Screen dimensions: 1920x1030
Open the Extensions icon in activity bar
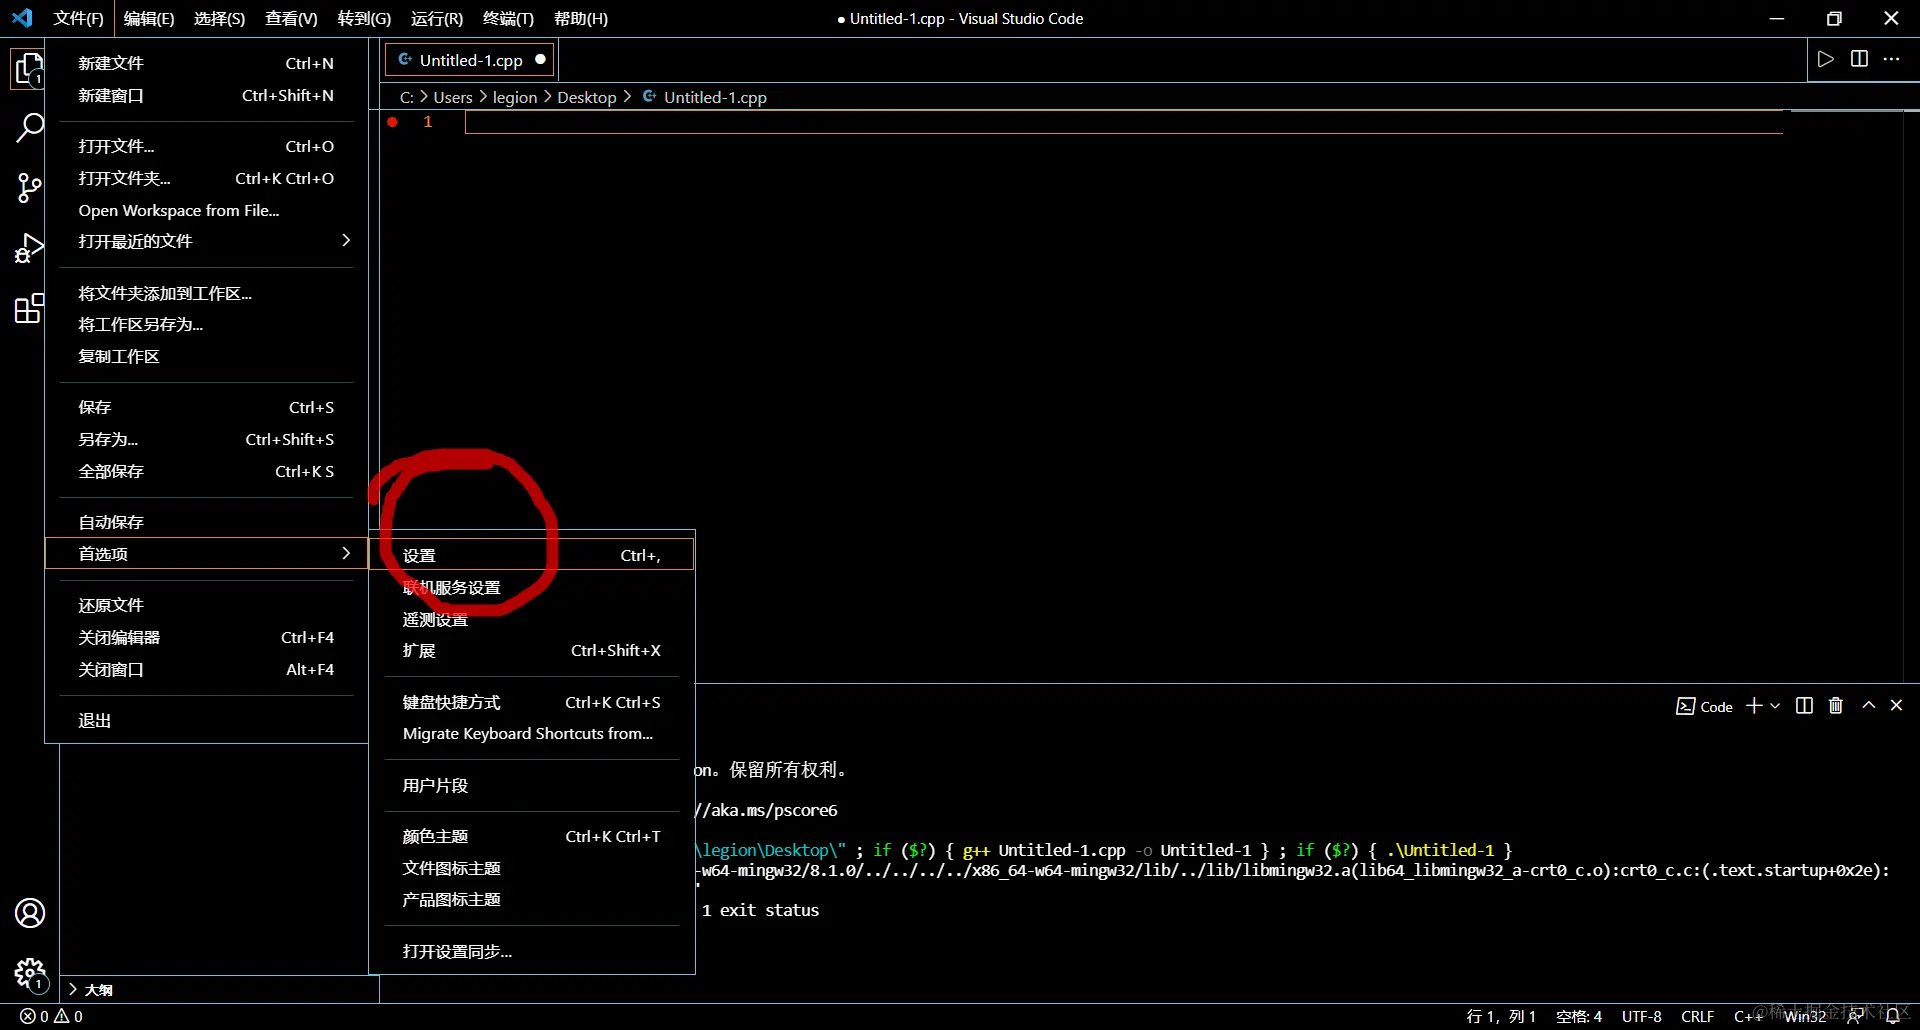click(x=29, y=308)
